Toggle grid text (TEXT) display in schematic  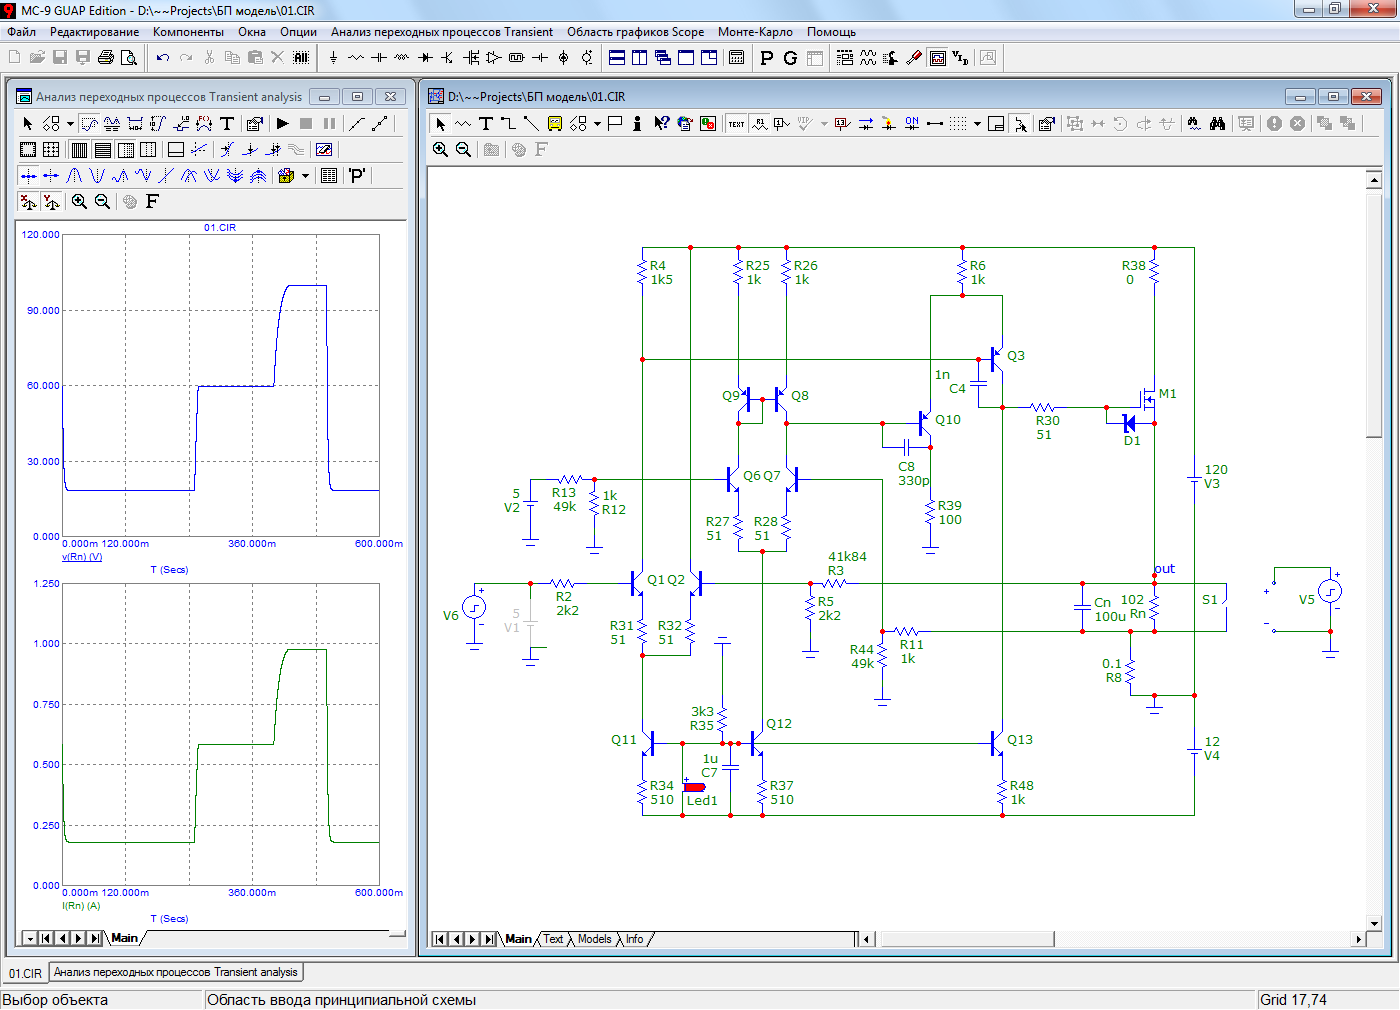tap(736, 124)
